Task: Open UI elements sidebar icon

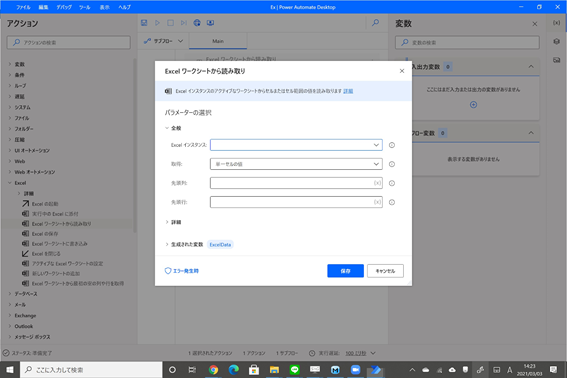Action: coord(557,41)
